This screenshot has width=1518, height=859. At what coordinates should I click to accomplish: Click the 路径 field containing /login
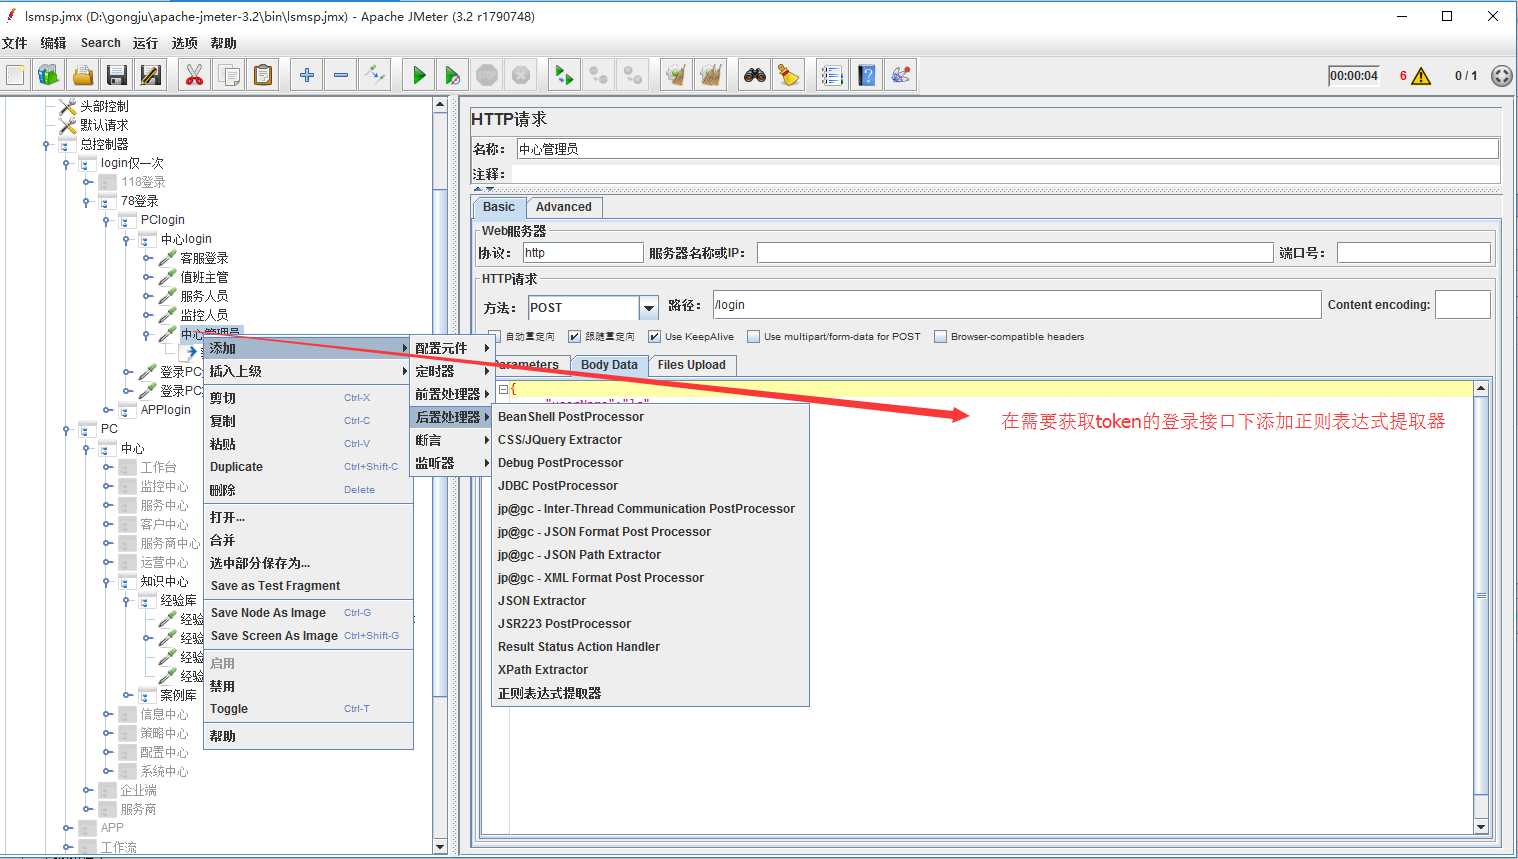pos(1016,305)
